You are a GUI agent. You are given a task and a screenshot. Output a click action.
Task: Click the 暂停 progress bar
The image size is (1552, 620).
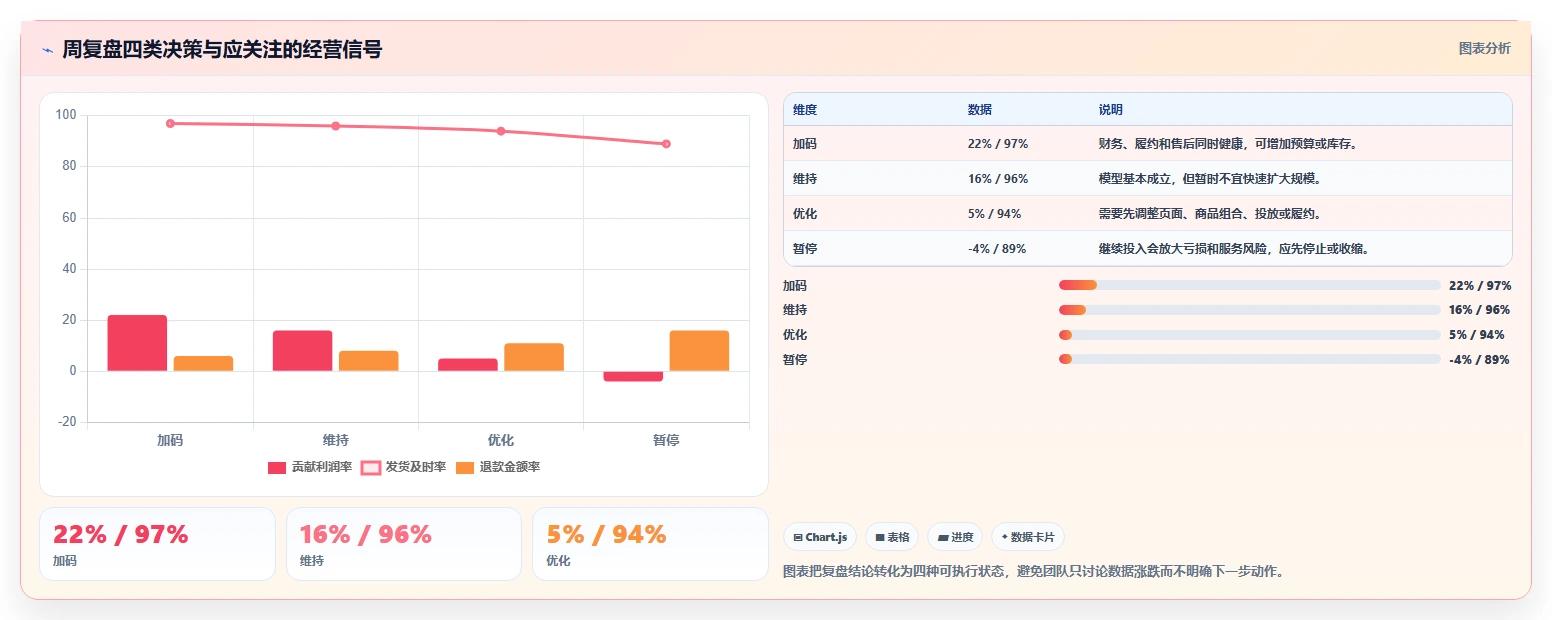pyautogui.click(x=1249, y=359)
